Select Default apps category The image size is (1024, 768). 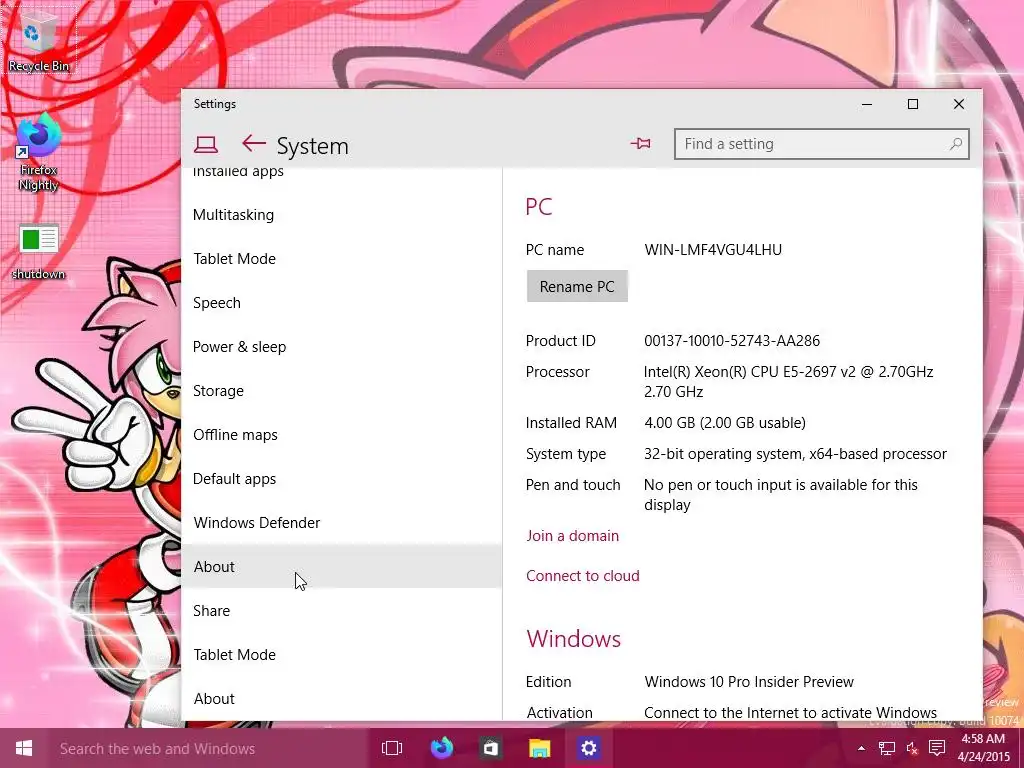tap(342, 479)
